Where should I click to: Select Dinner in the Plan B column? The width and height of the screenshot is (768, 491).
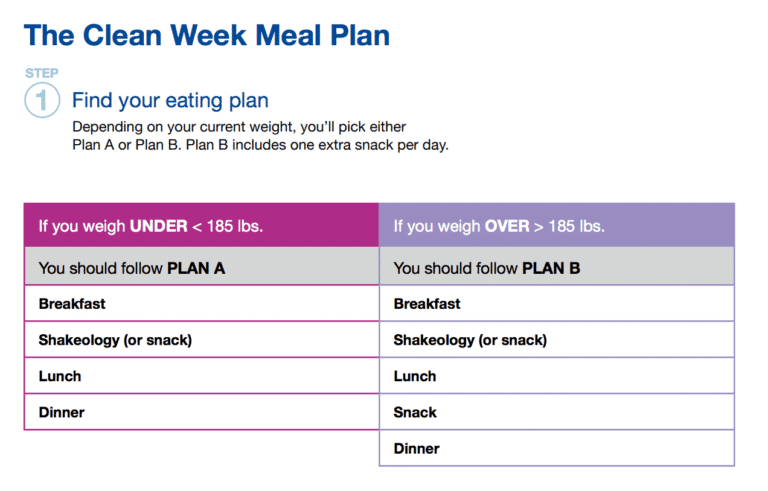pos(557,448)
